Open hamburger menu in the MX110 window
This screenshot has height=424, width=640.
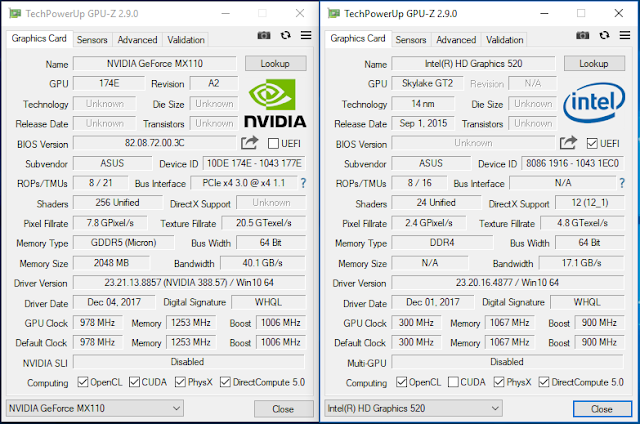click(306, 36)
